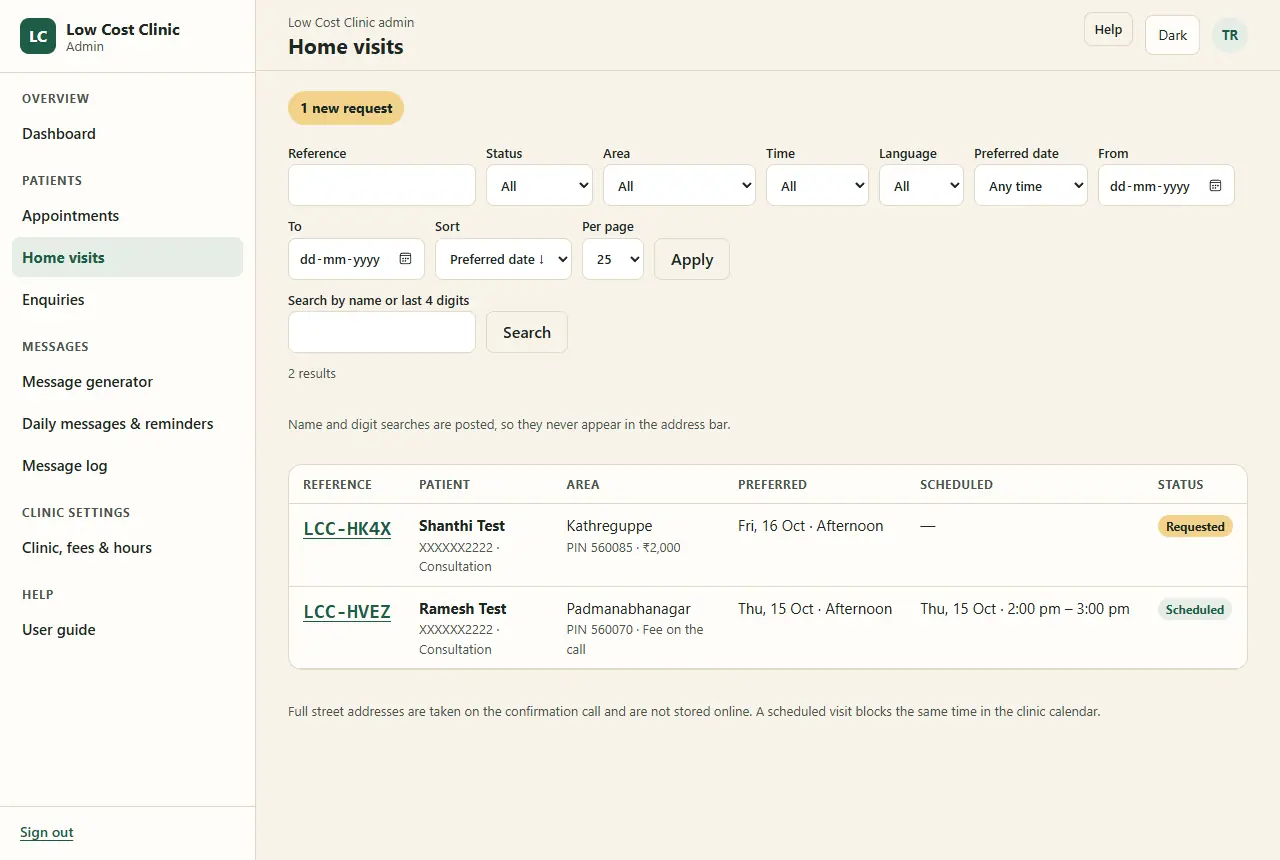Open visit reference LCC-HVEZ
Viewport: 1280px width, 860px height.
click(347, 612)
